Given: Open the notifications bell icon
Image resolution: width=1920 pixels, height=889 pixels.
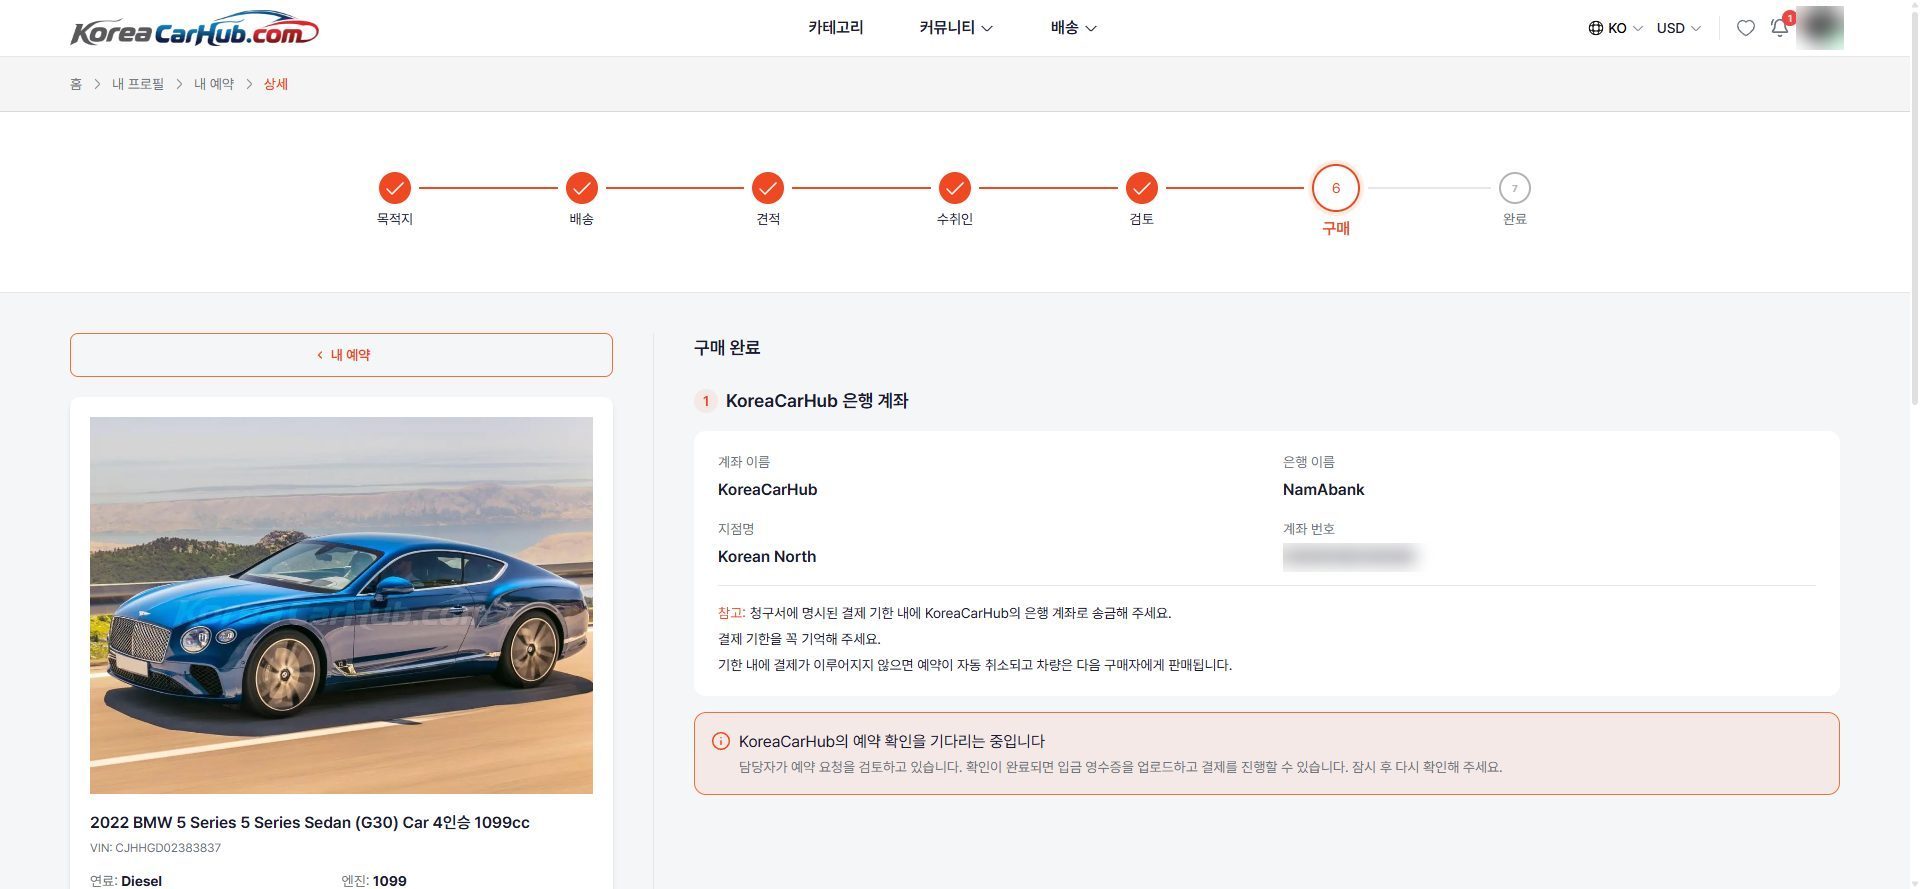Looking at the screenshot, I should pyautogui.click(x=1780, y=27).
